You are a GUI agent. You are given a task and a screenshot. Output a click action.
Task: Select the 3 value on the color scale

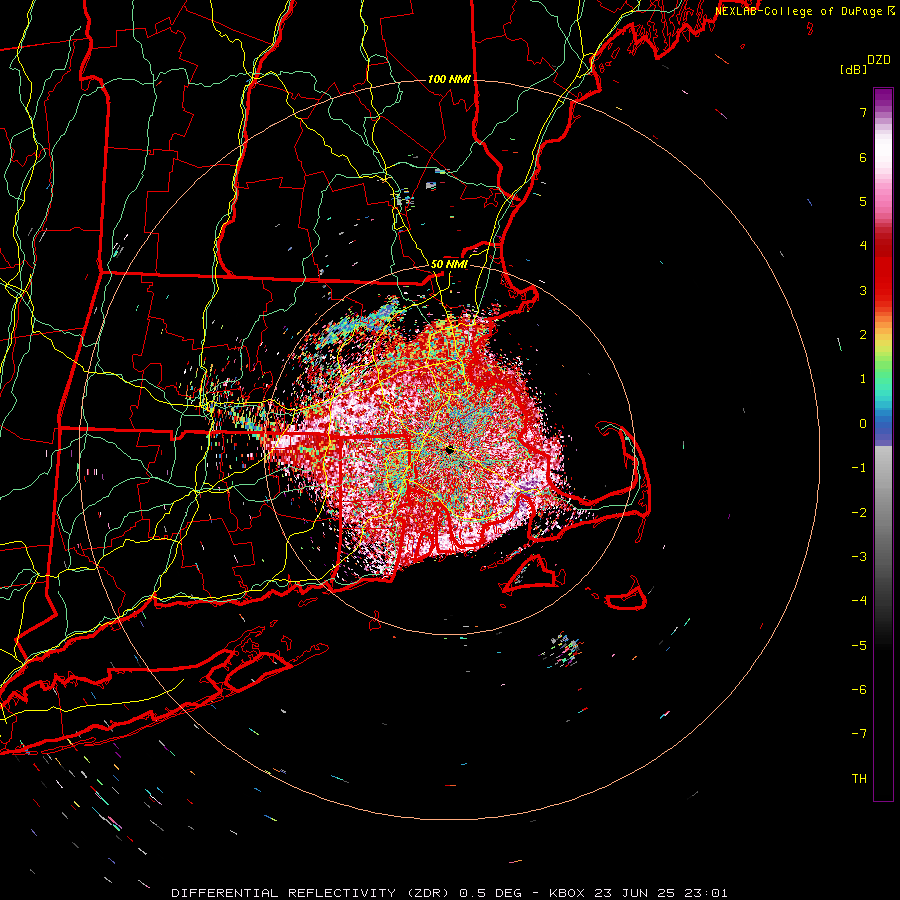[863, 290]
